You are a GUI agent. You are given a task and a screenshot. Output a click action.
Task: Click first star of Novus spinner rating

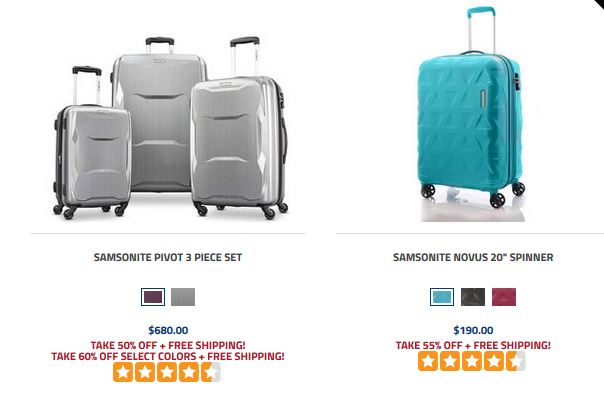tap(428, 361)
